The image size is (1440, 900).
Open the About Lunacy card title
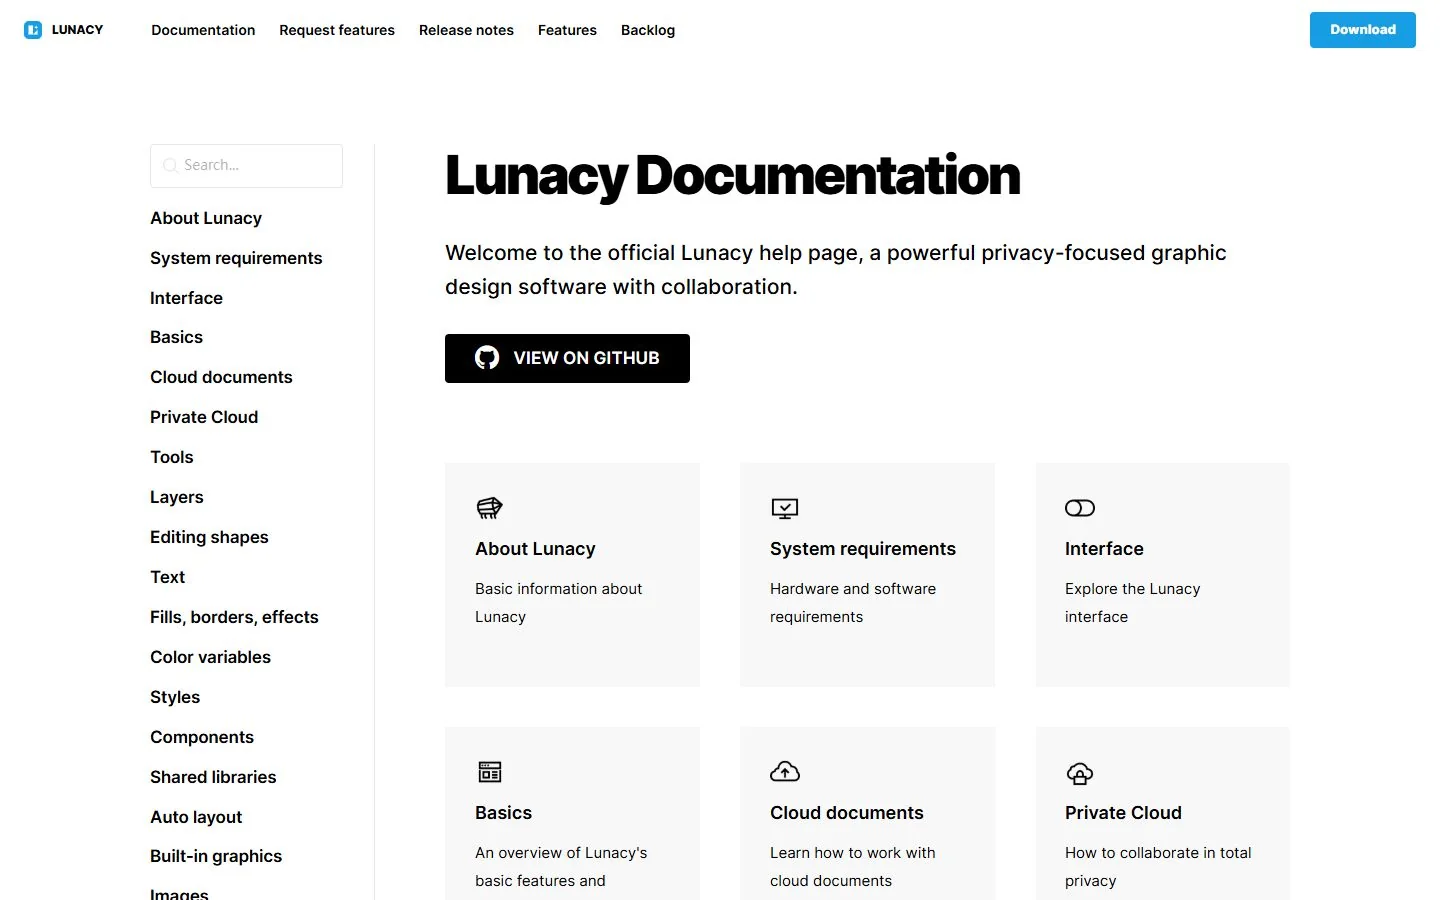(x=535, y=549)
